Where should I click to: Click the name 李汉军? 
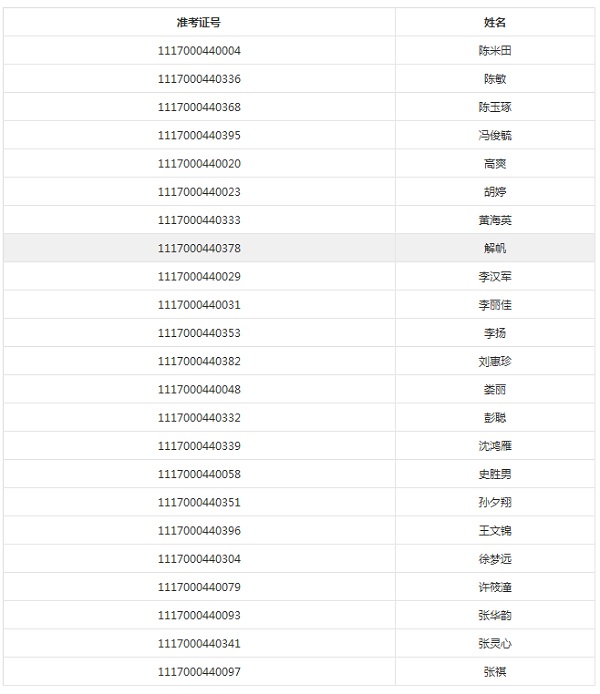coord(495,276)
